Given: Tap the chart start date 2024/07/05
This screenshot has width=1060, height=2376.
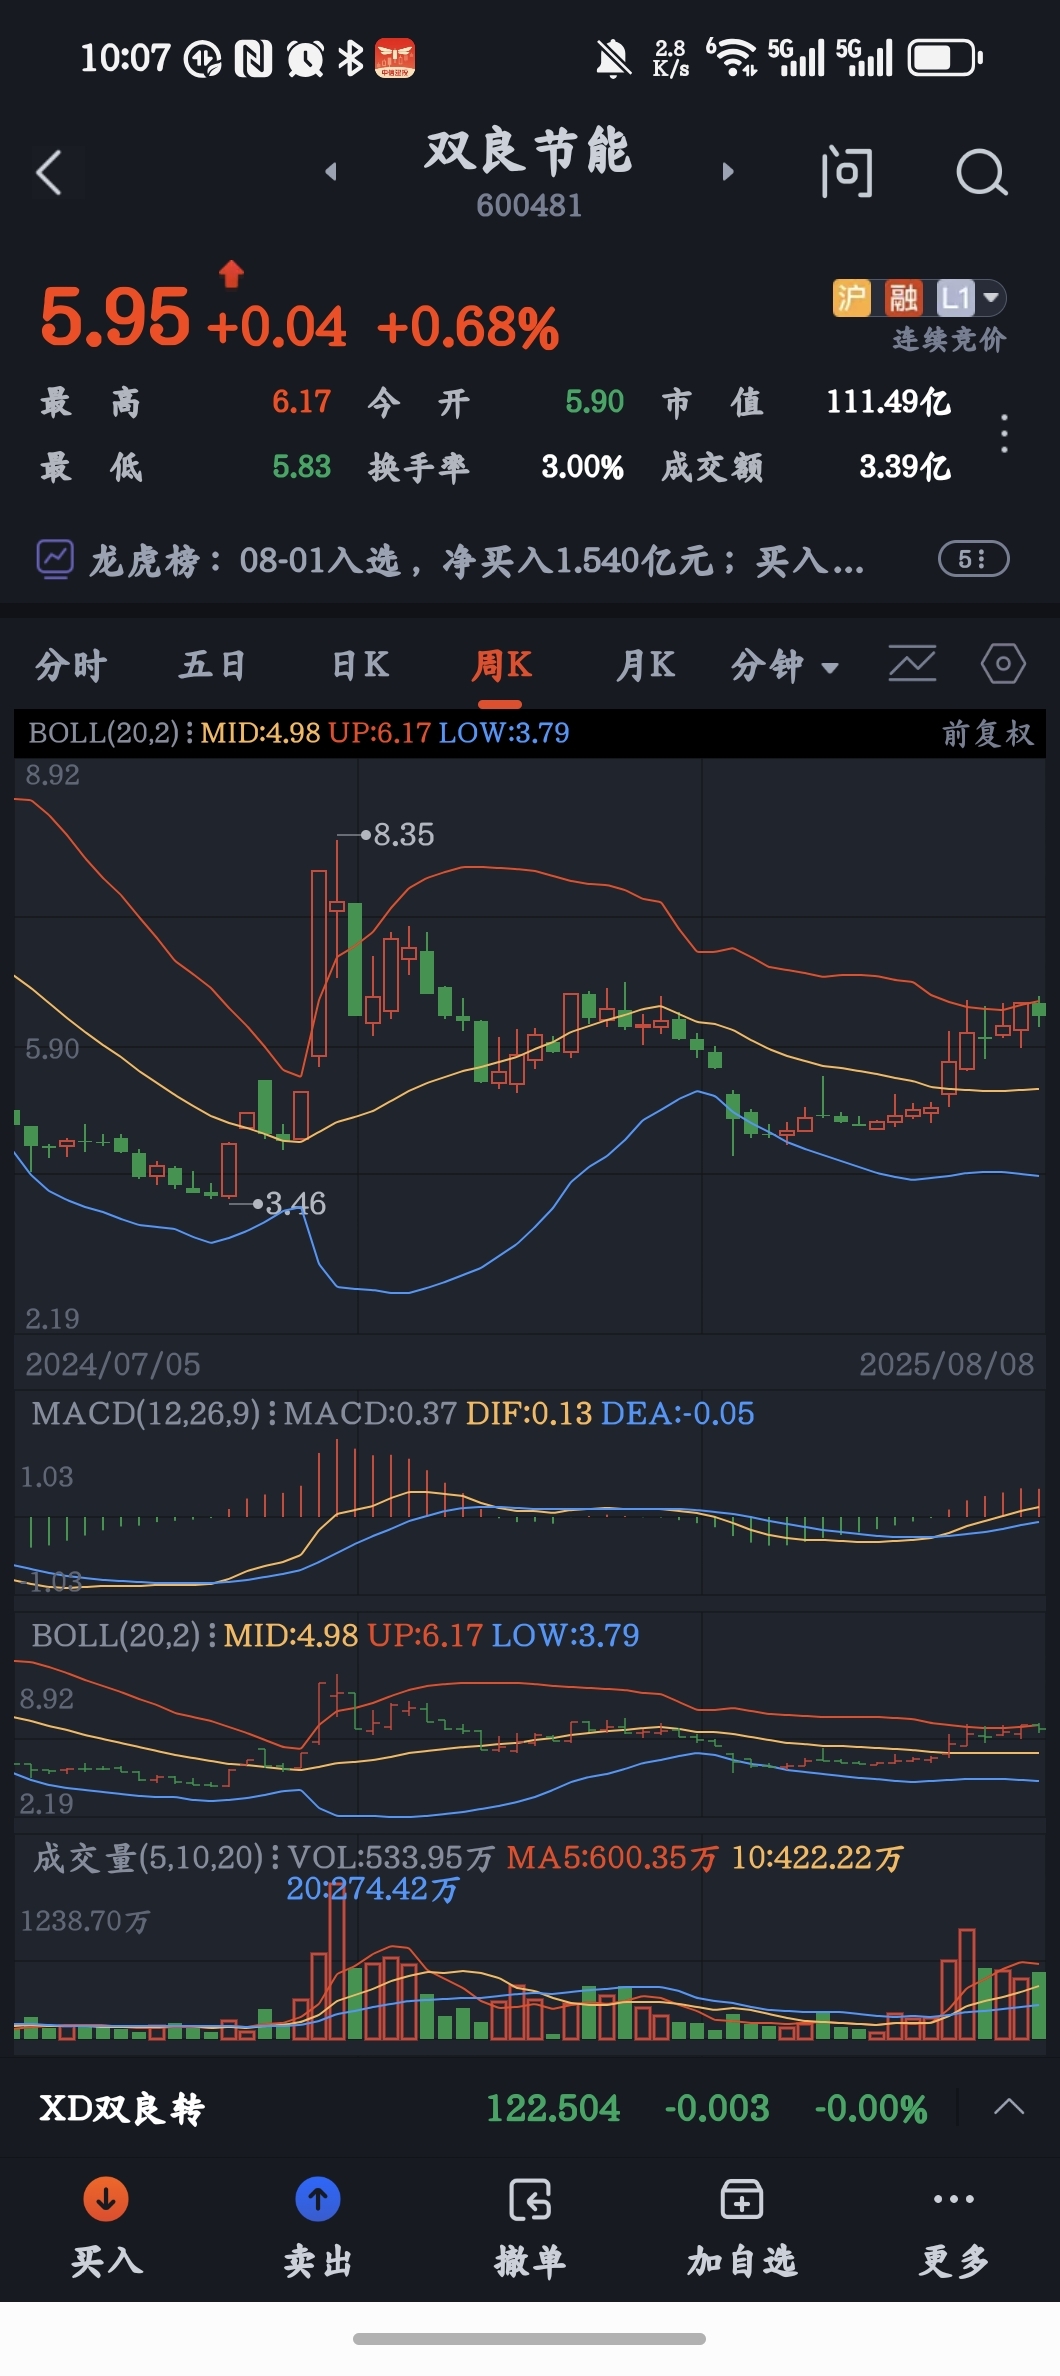Looking at the screenshot, I should click(113, 1364).
